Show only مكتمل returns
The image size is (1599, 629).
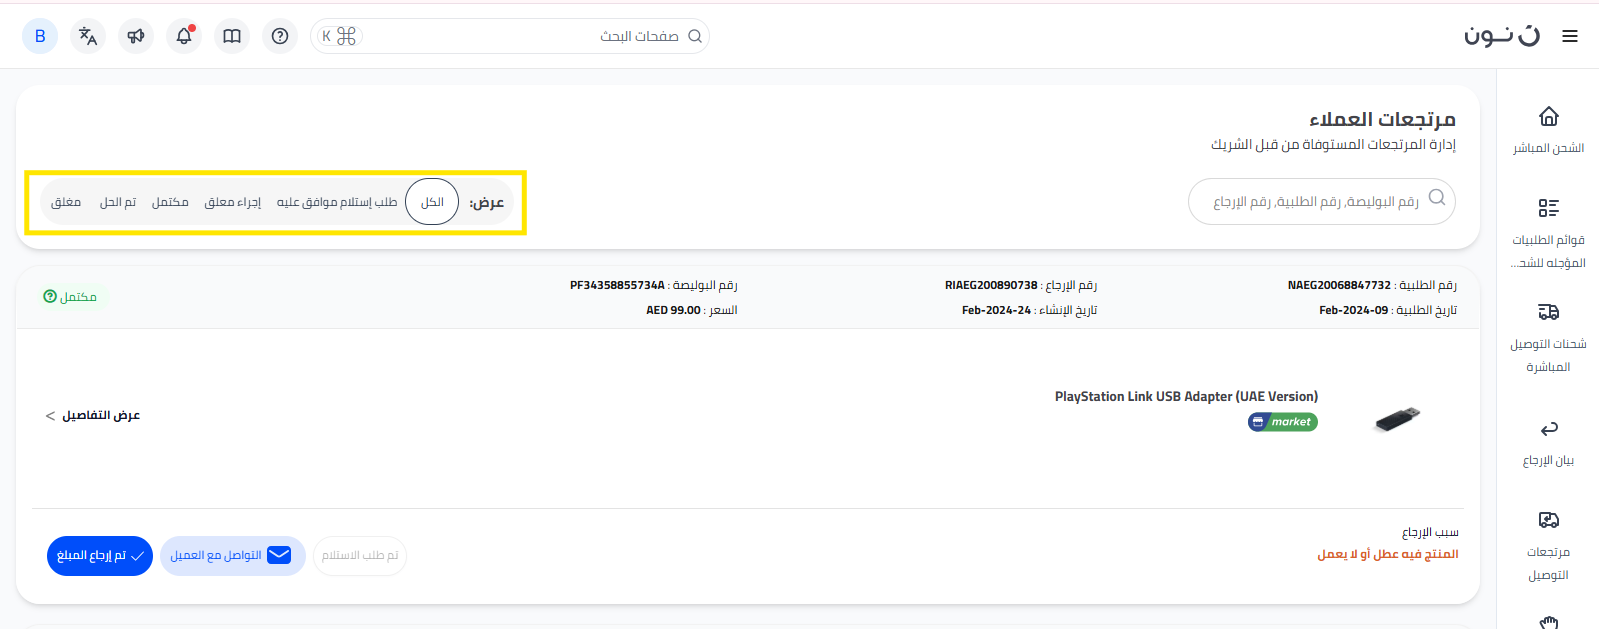(170, 202)
